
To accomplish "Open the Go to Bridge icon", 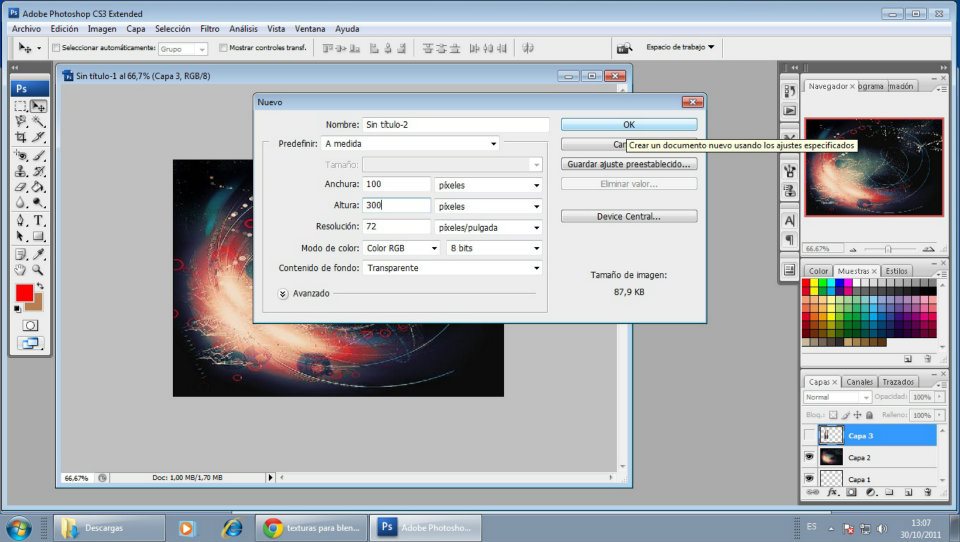I will tap(624, 48).
